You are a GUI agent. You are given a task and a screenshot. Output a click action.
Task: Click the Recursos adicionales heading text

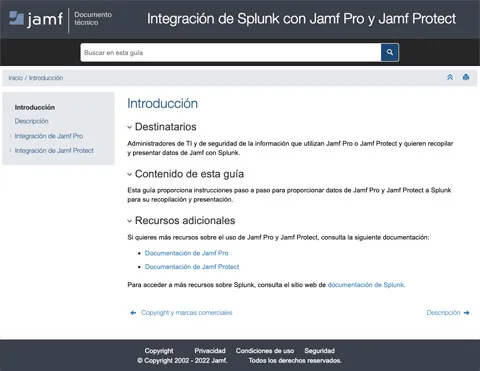185,221
